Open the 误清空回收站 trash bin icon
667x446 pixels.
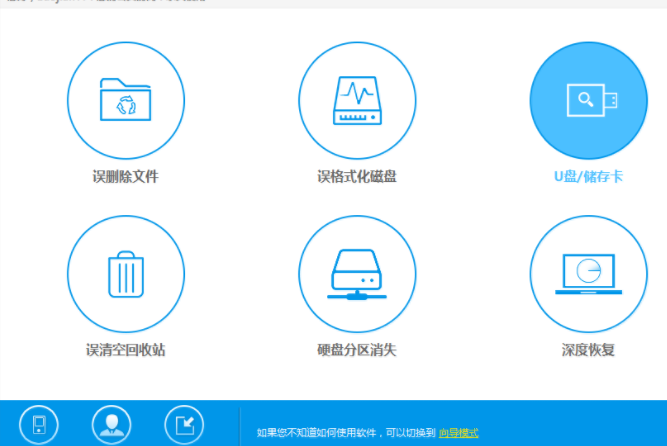[125, 273]
